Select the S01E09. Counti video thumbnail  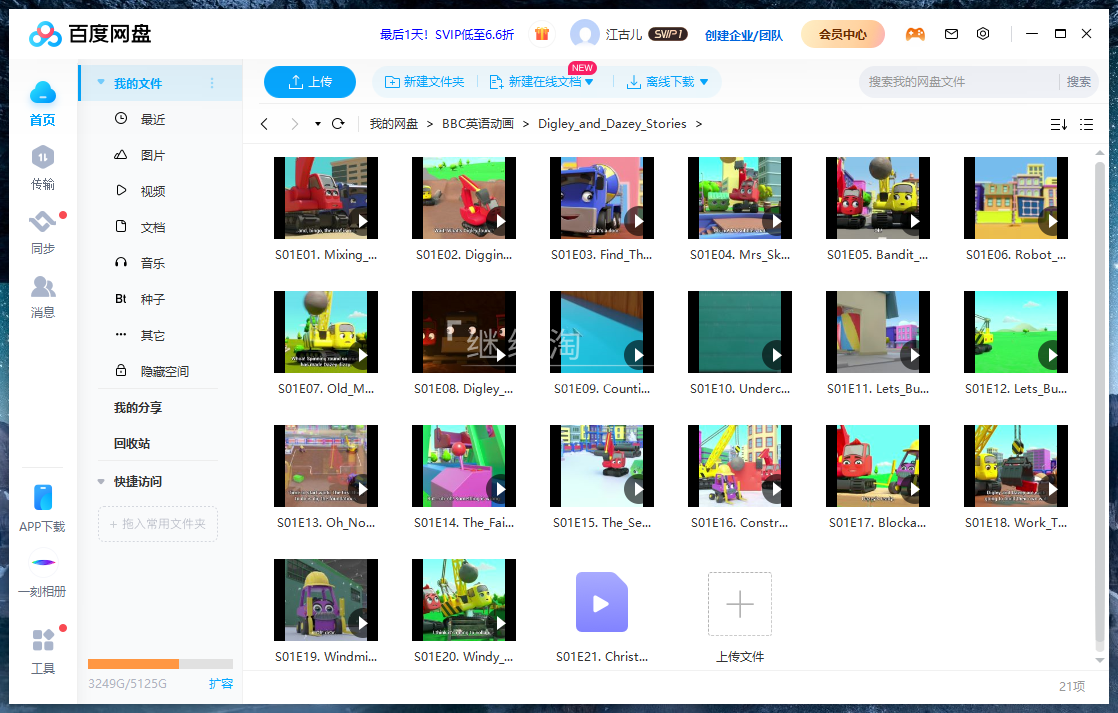[602, 332]
